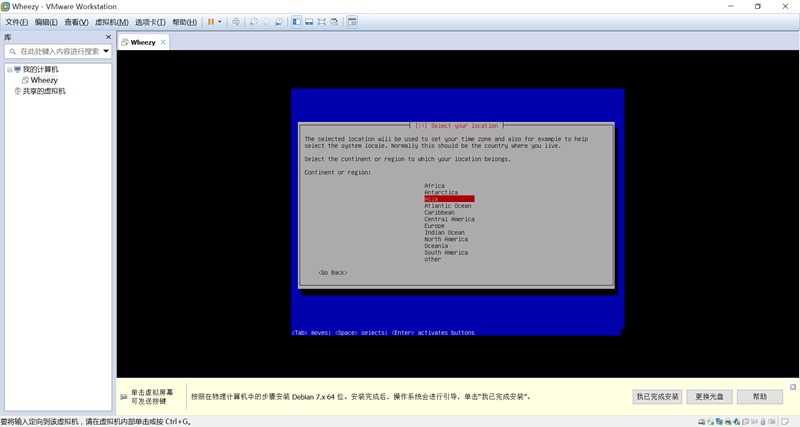Open the message log status bar icon

coord(785,422)
